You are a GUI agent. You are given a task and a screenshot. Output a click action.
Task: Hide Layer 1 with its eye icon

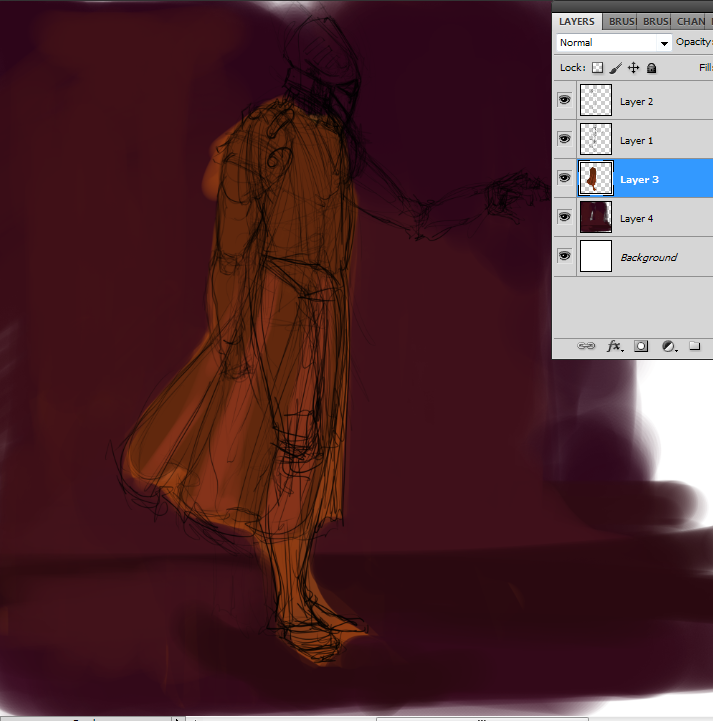click(x=565, y=139)
